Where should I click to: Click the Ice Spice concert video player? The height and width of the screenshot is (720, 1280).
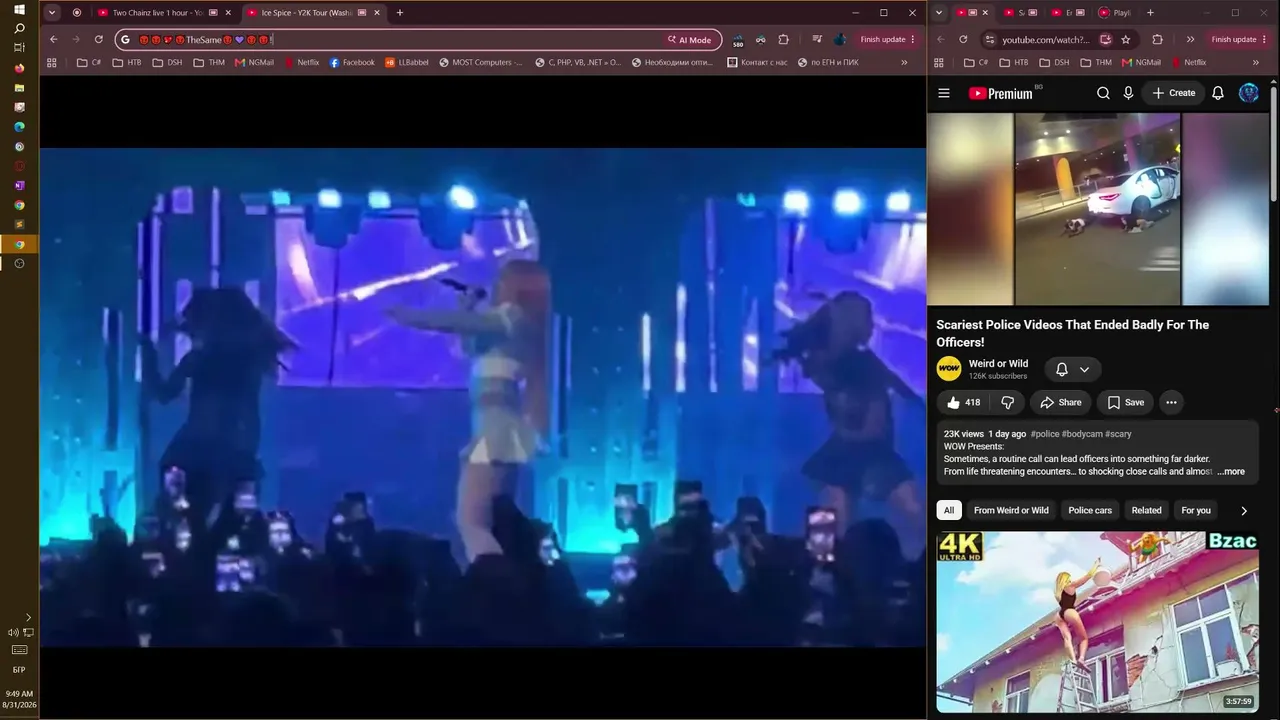[x=483, y=397]
